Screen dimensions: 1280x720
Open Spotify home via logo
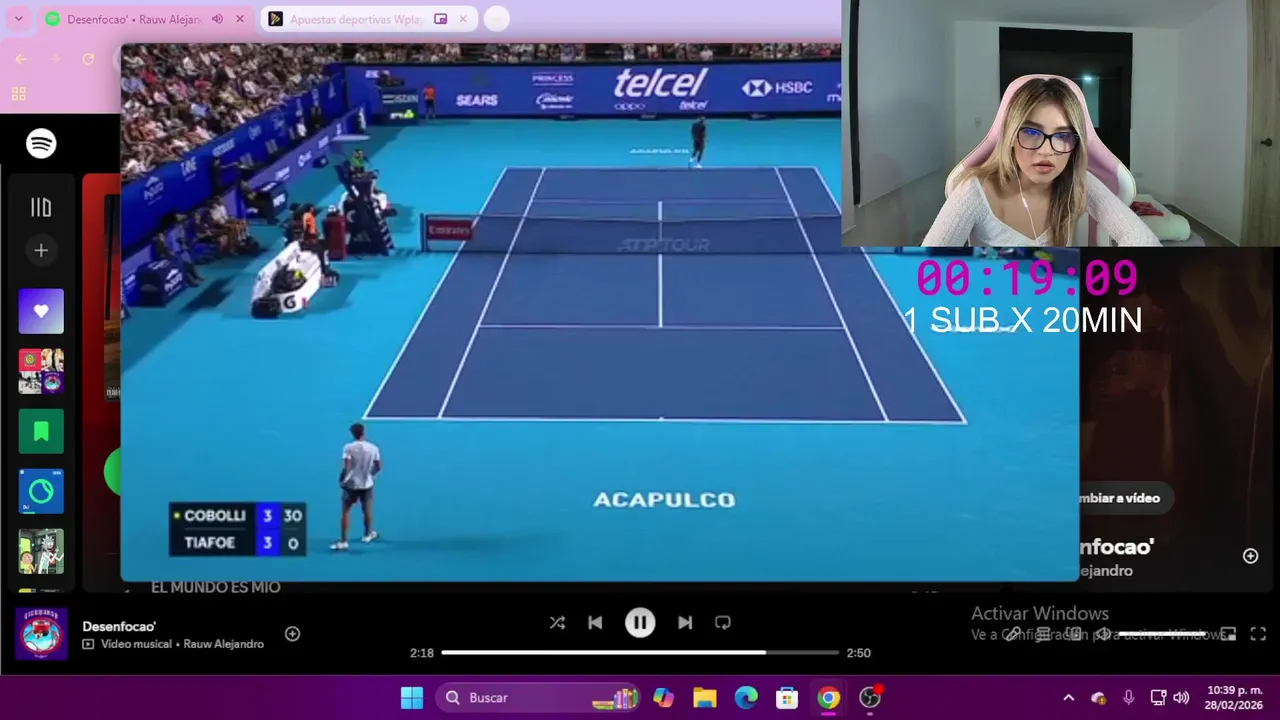[x=41, y=144]
